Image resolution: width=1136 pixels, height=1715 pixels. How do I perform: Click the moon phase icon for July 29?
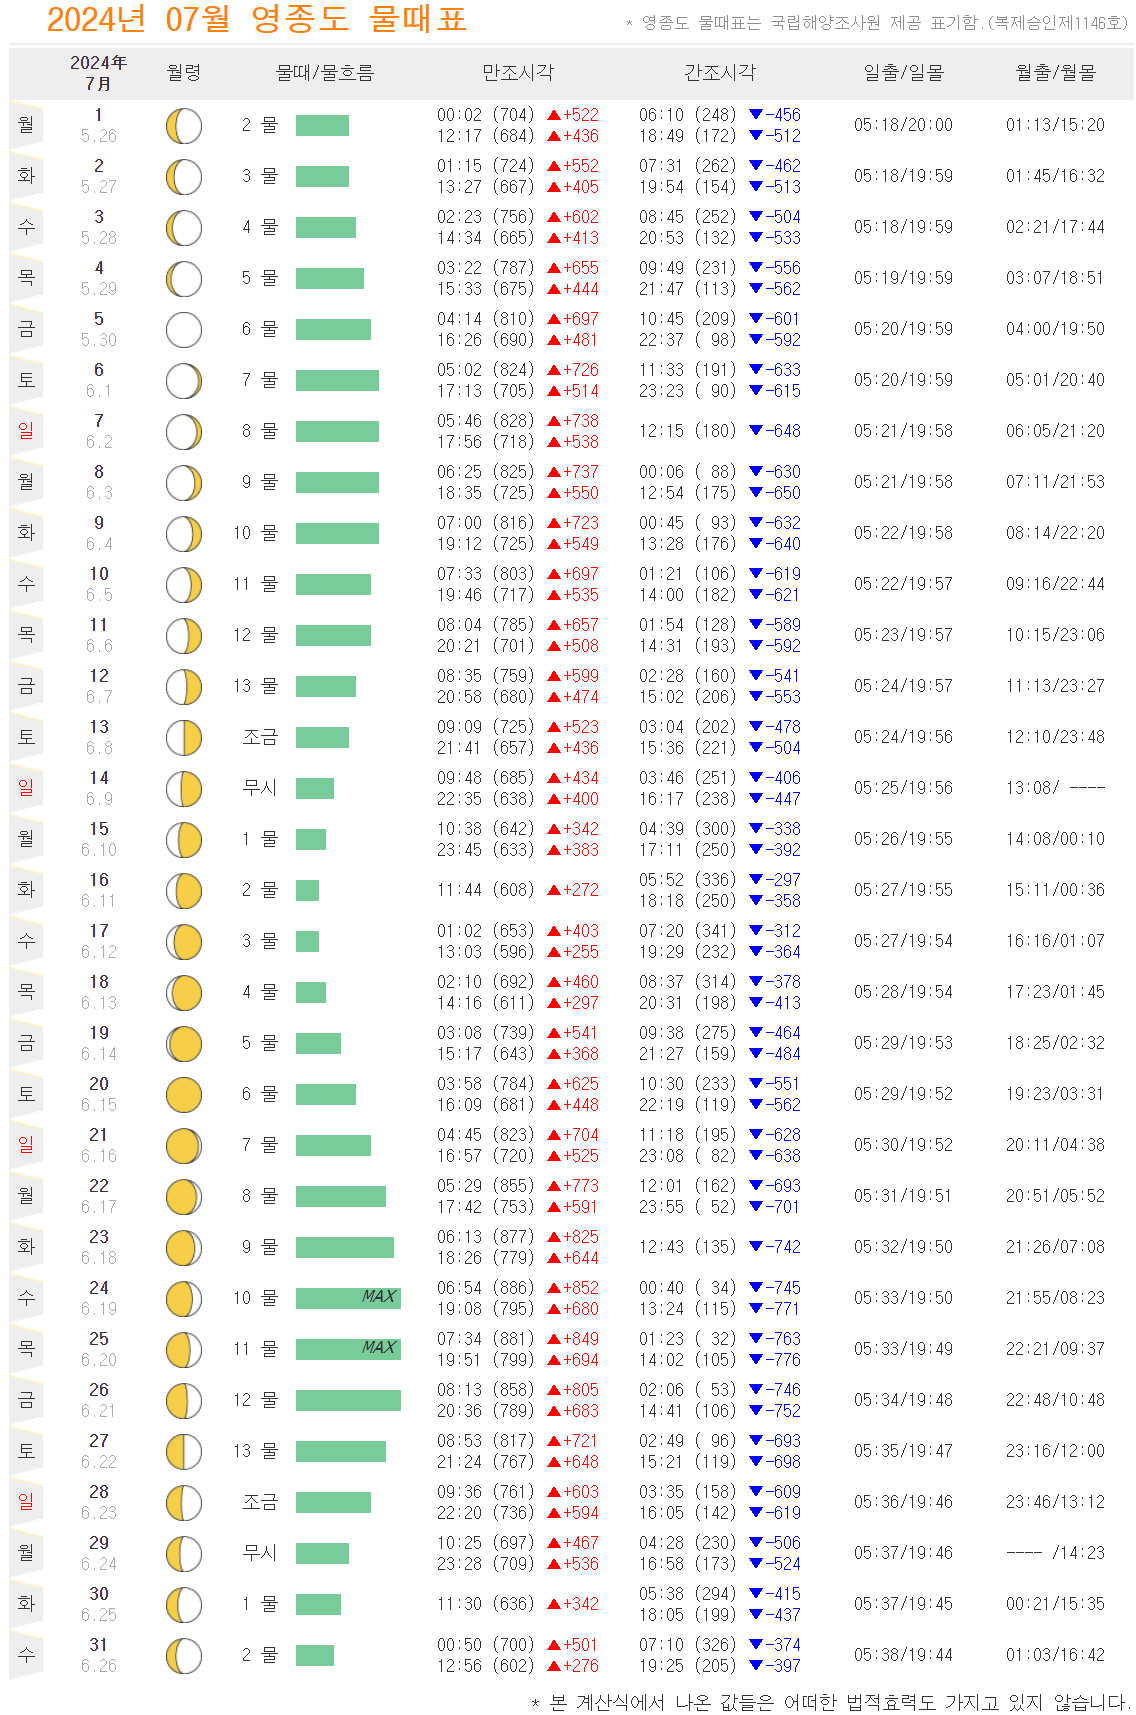[184, 1554]
